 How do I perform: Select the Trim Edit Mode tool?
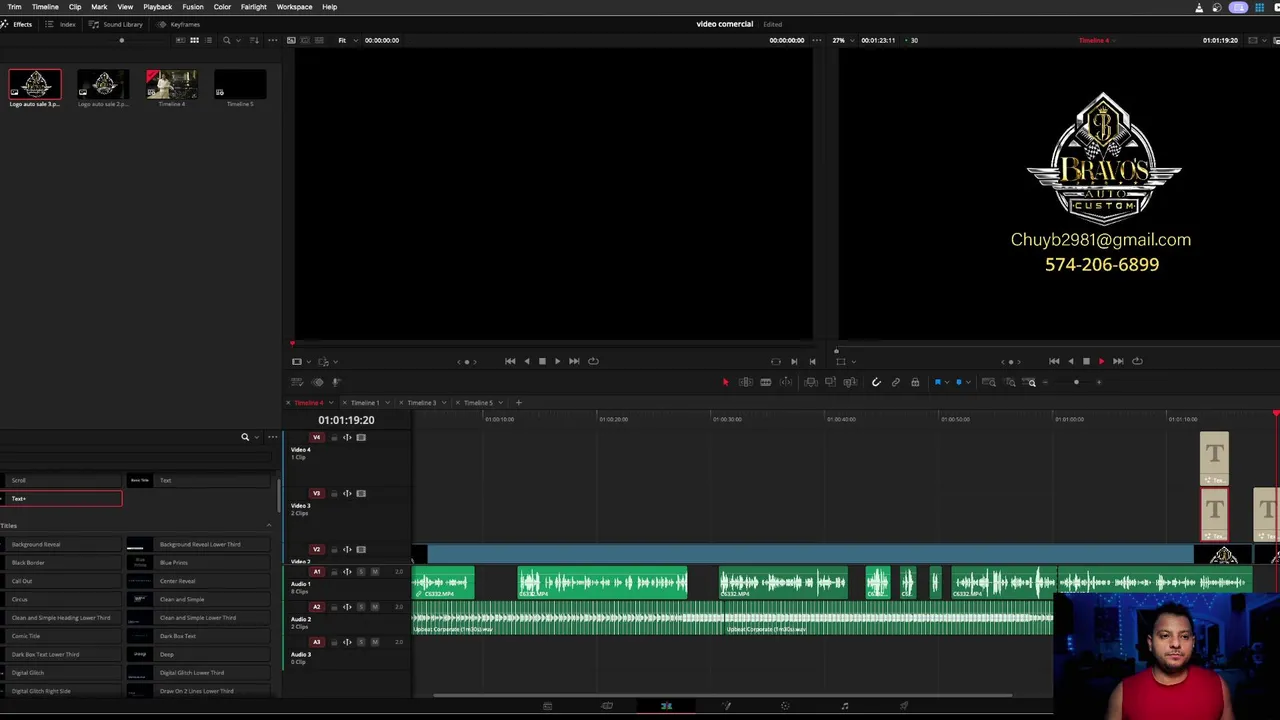745,382
